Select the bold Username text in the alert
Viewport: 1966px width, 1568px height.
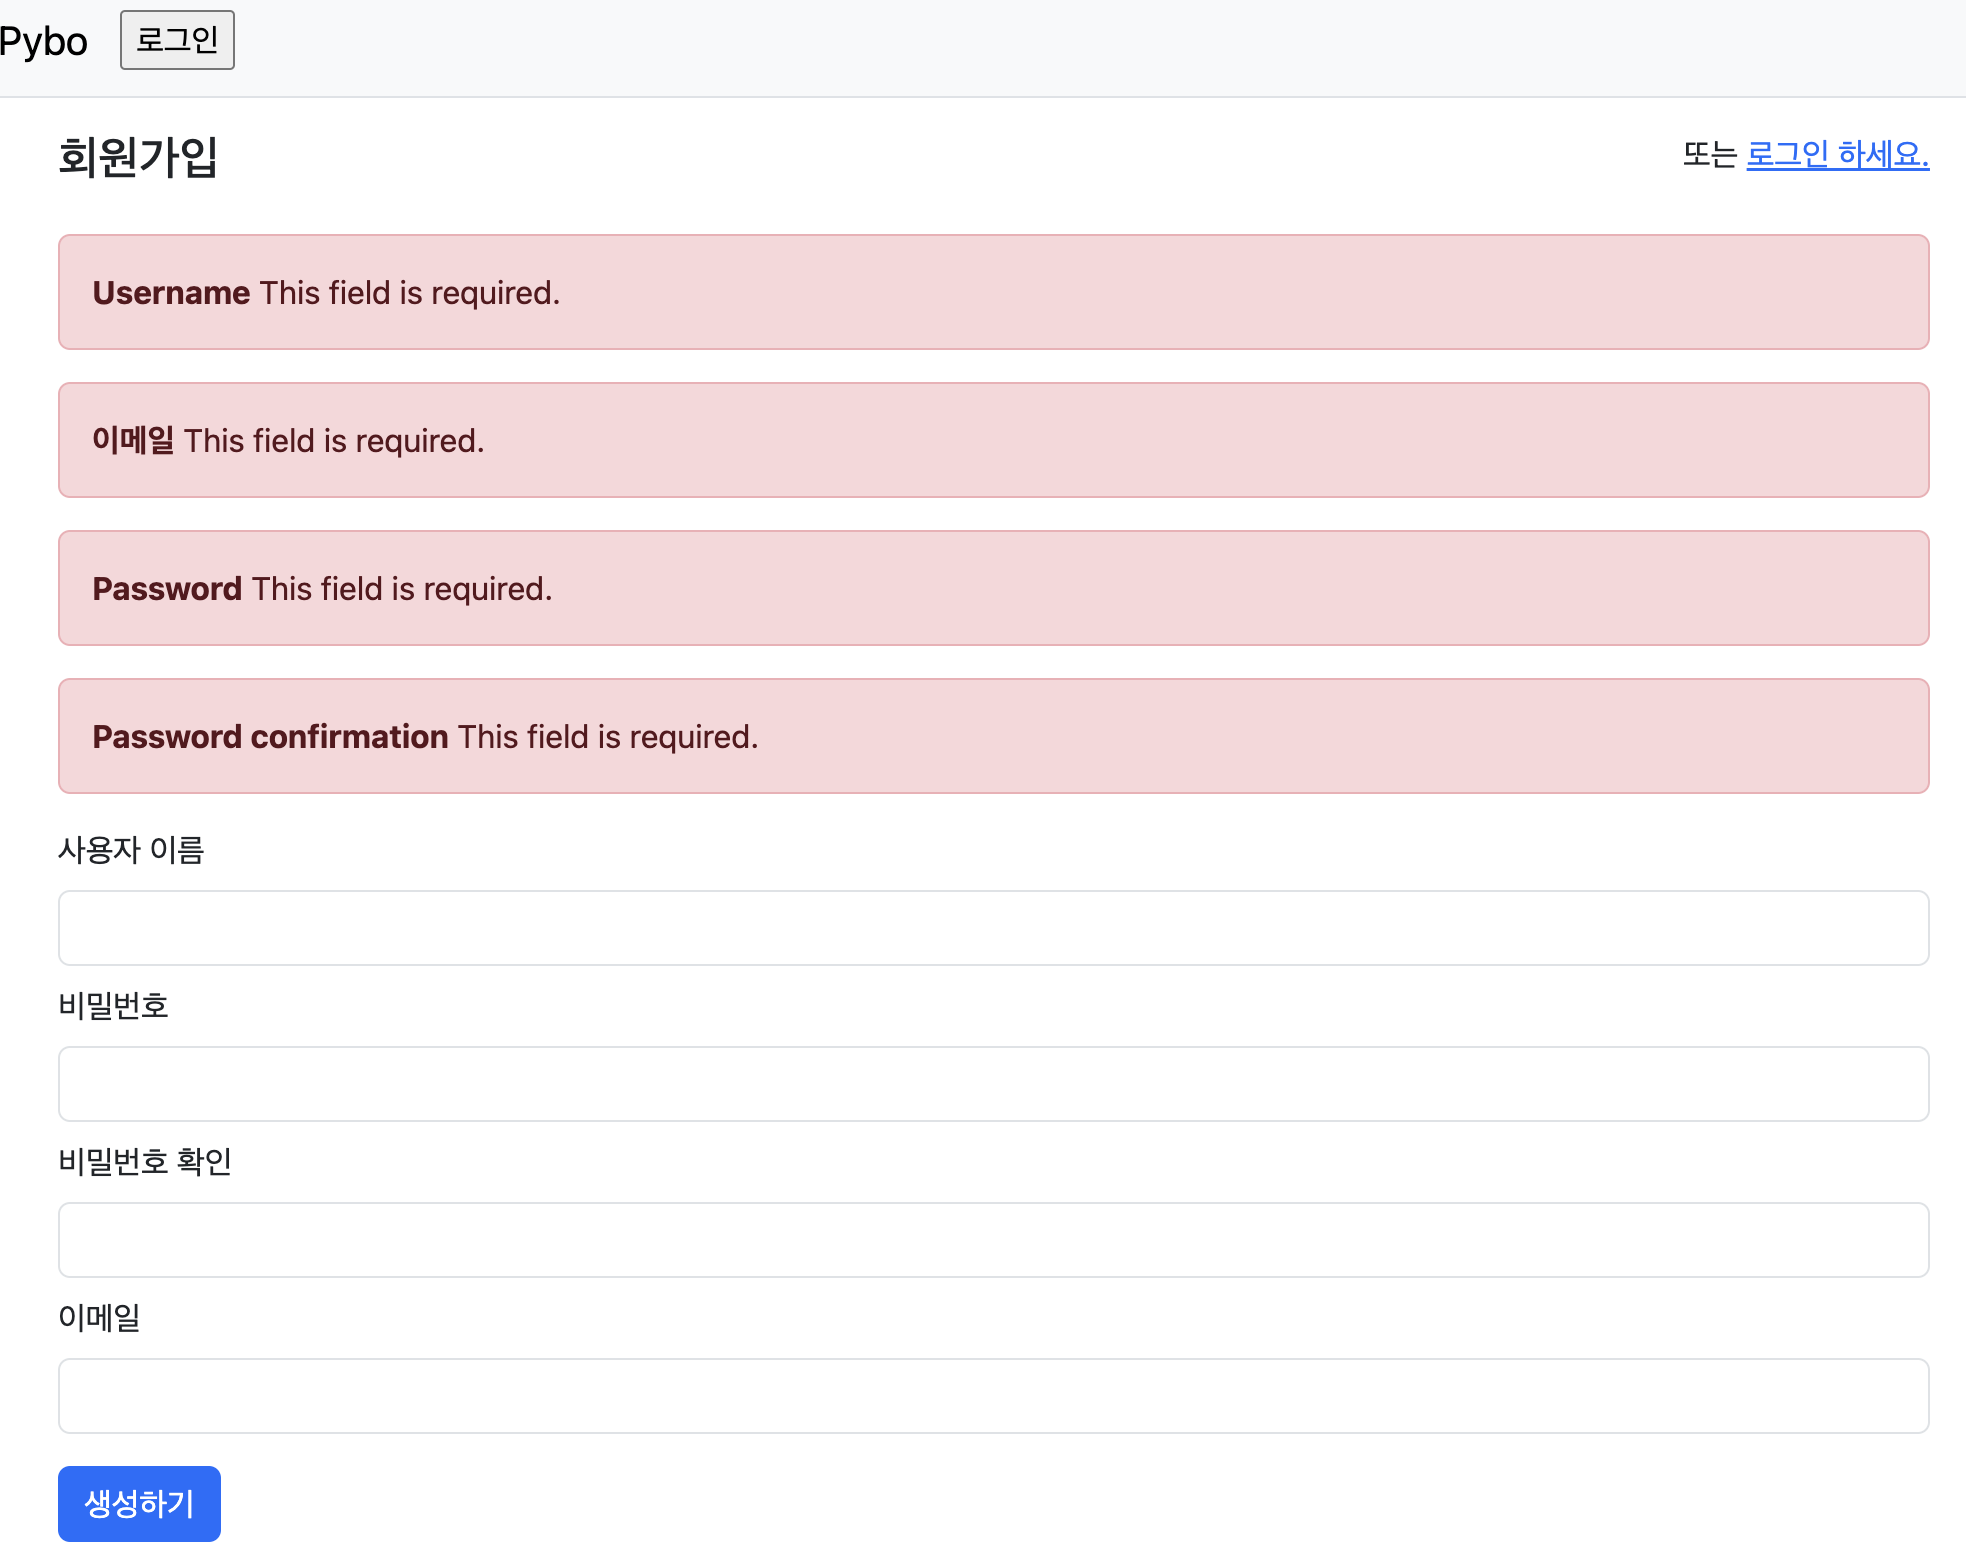[171, 292]
